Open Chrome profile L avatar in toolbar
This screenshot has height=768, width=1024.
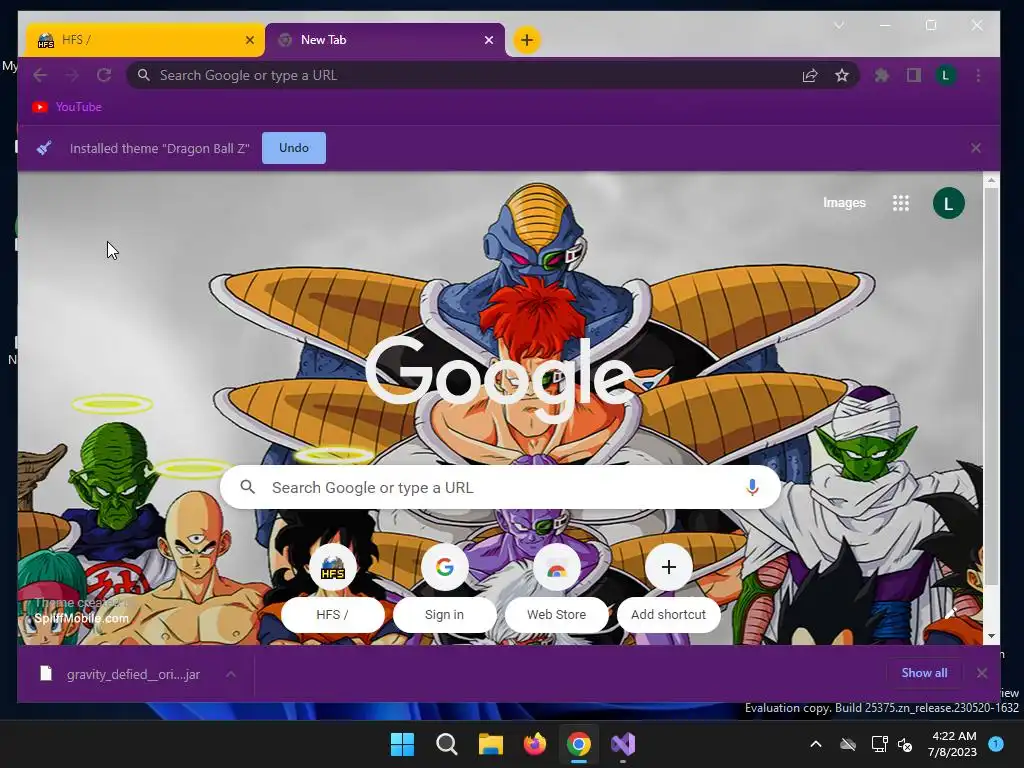coord(946,75)
